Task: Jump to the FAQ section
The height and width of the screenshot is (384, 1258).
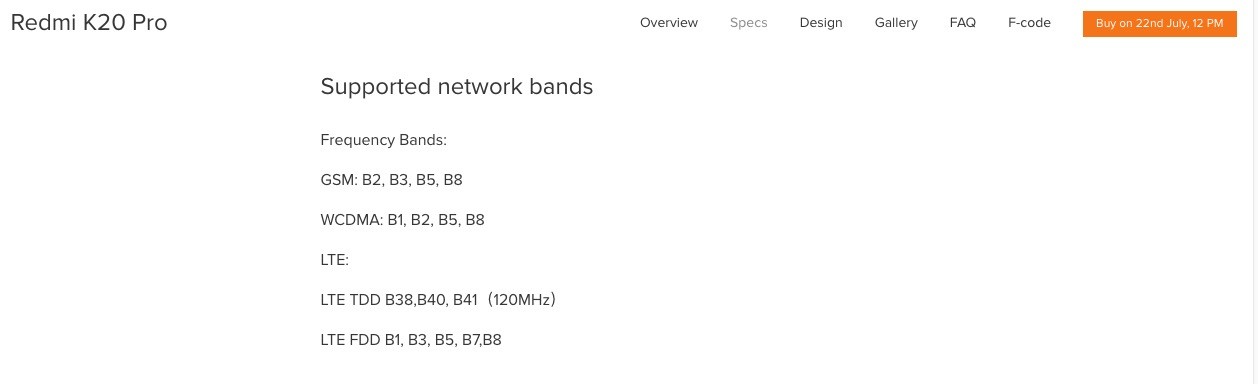Action: click(x=963, y=23)
